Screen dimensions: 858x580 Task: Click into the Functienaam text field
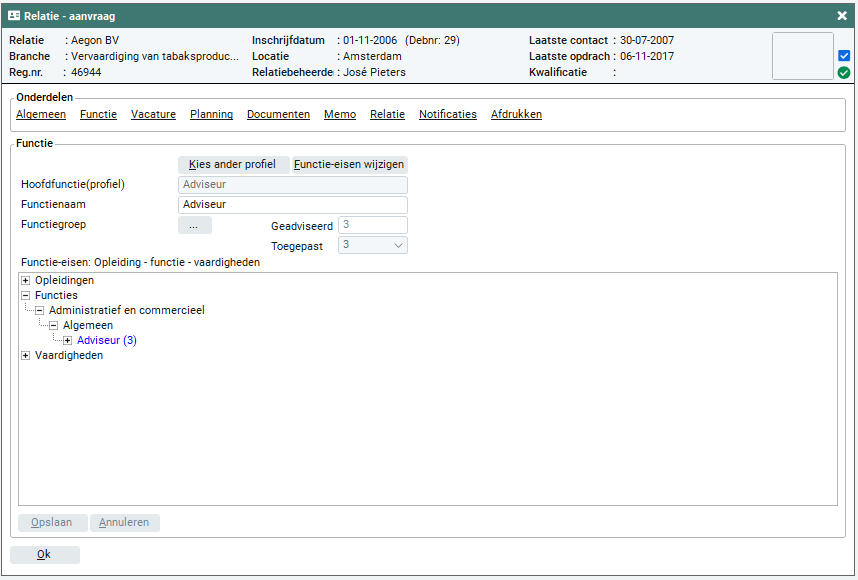pyautogui.click(x=292, y=205)
